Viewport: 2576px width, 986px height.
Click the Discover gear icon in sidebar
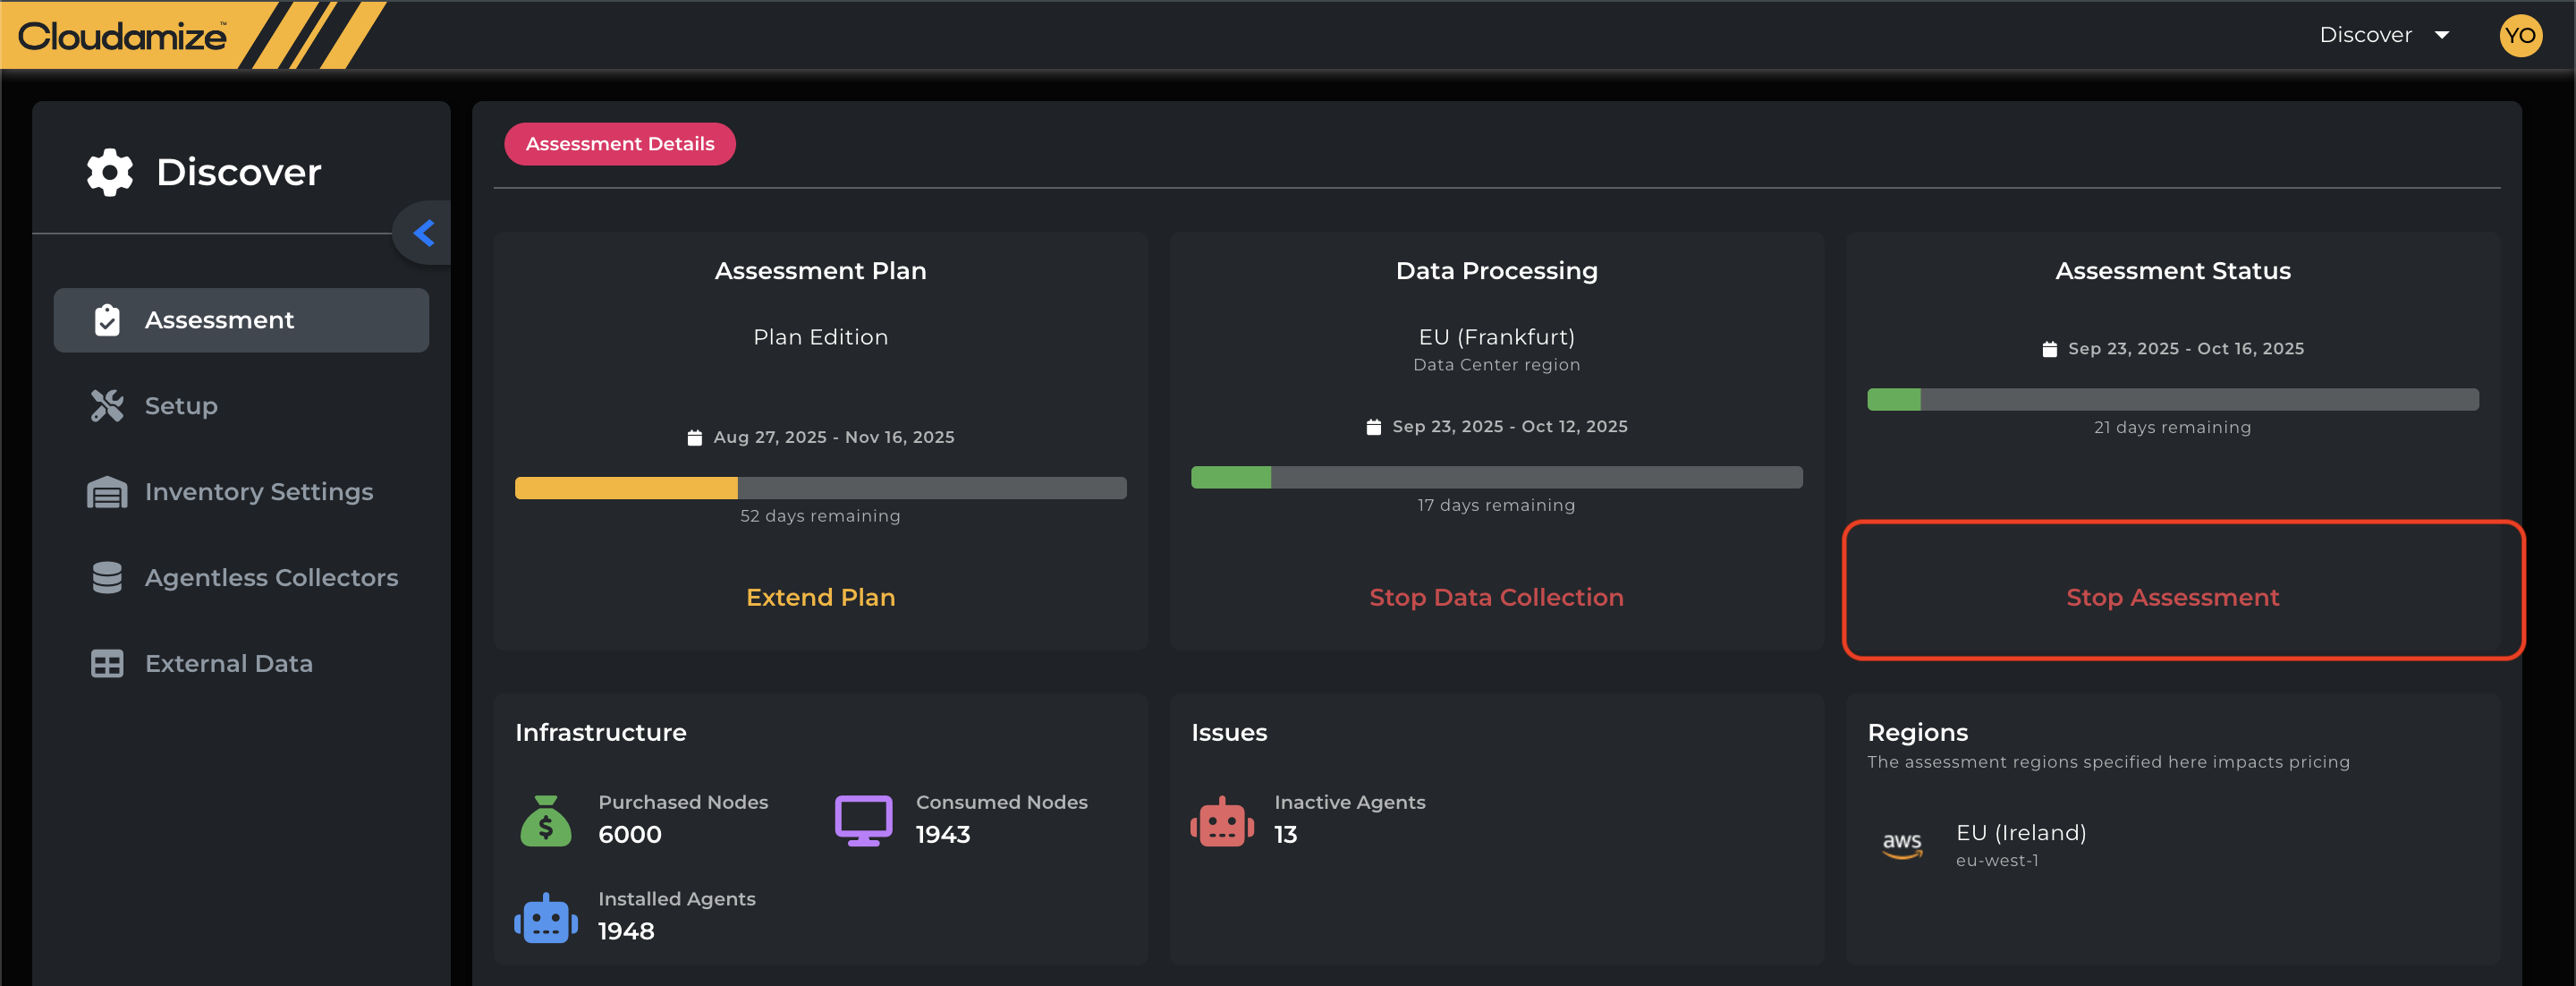[x=109, y=172]
